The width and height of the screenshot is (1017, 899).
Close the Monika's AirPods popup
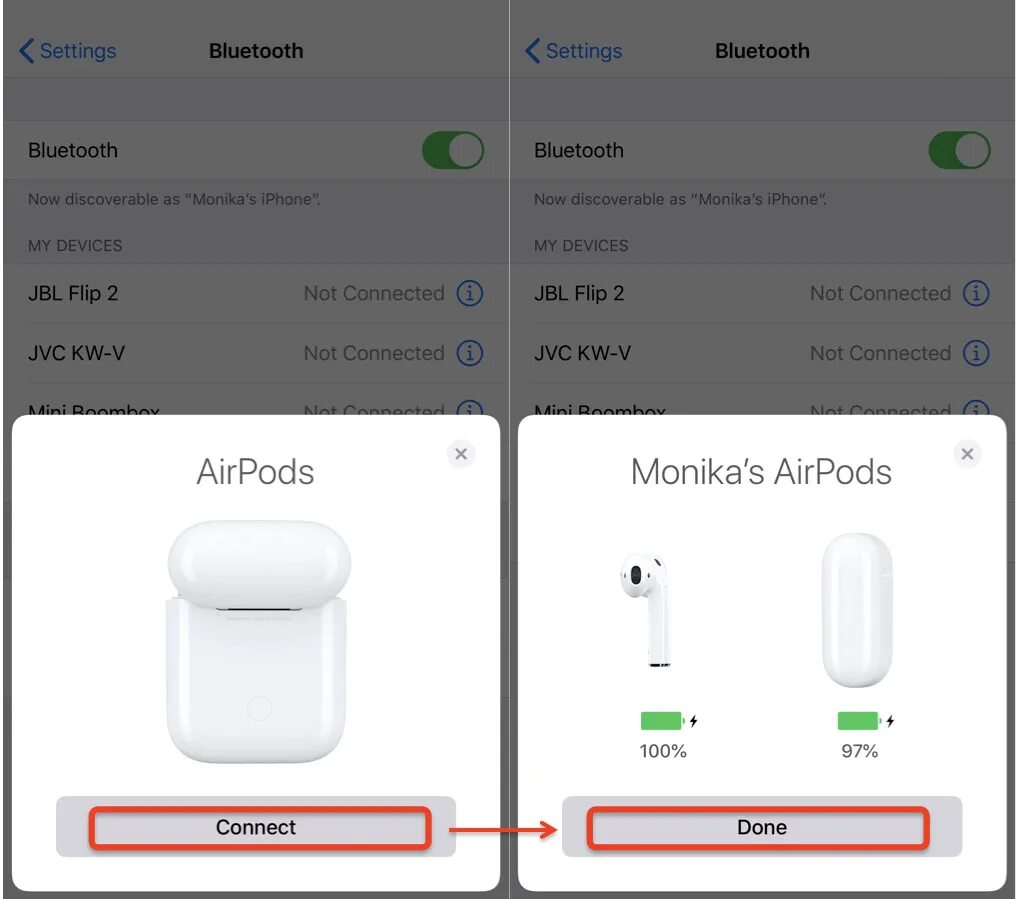(967, 453)
